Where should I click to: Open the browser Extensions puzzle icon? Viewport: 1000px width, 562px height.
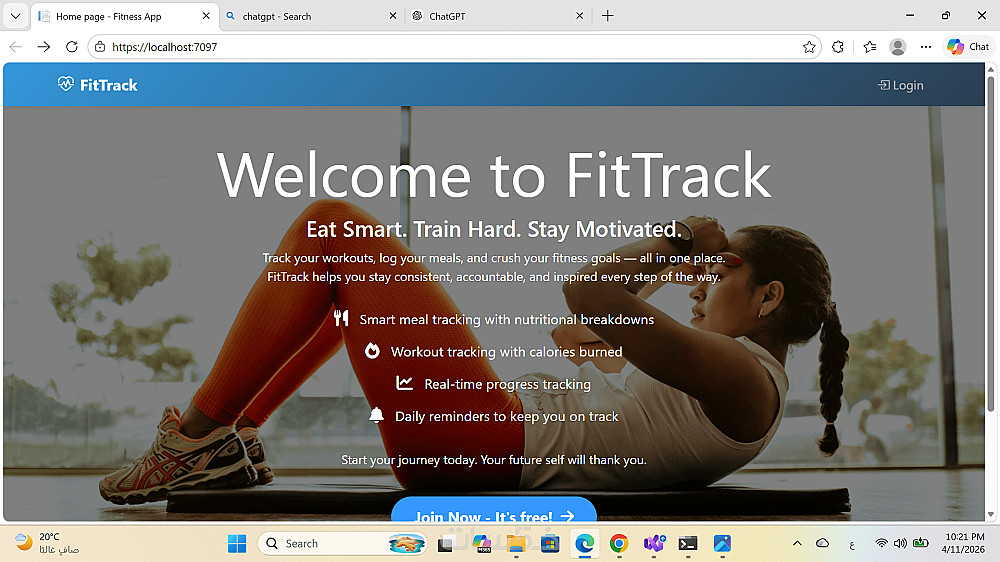click(x=838, y=47)
